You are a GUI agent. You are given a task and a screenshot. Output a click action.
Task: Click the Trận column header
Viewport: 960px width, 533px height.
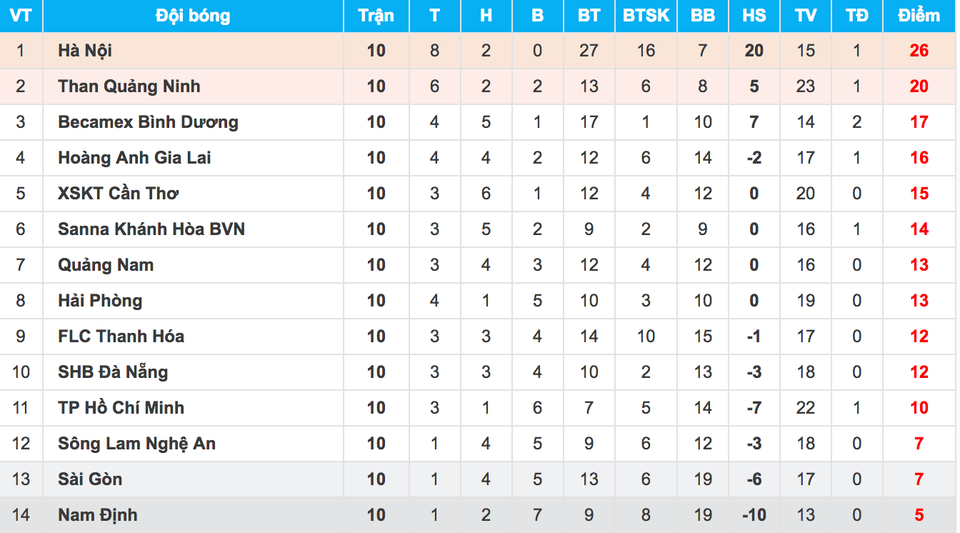pyautogui.click(x=376, y=16)
